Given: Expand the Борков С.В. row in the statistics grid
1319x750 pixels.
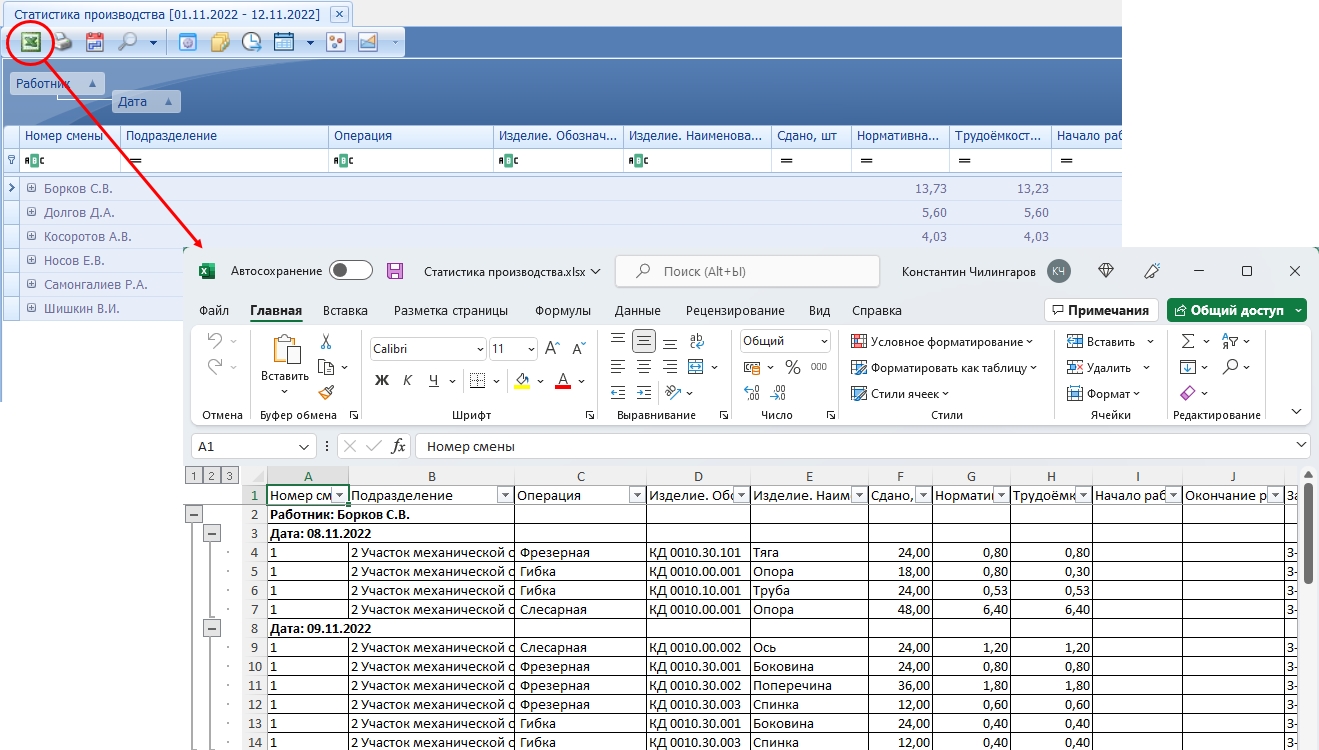Looking at the screenshot, I should [x=32, y=188].
